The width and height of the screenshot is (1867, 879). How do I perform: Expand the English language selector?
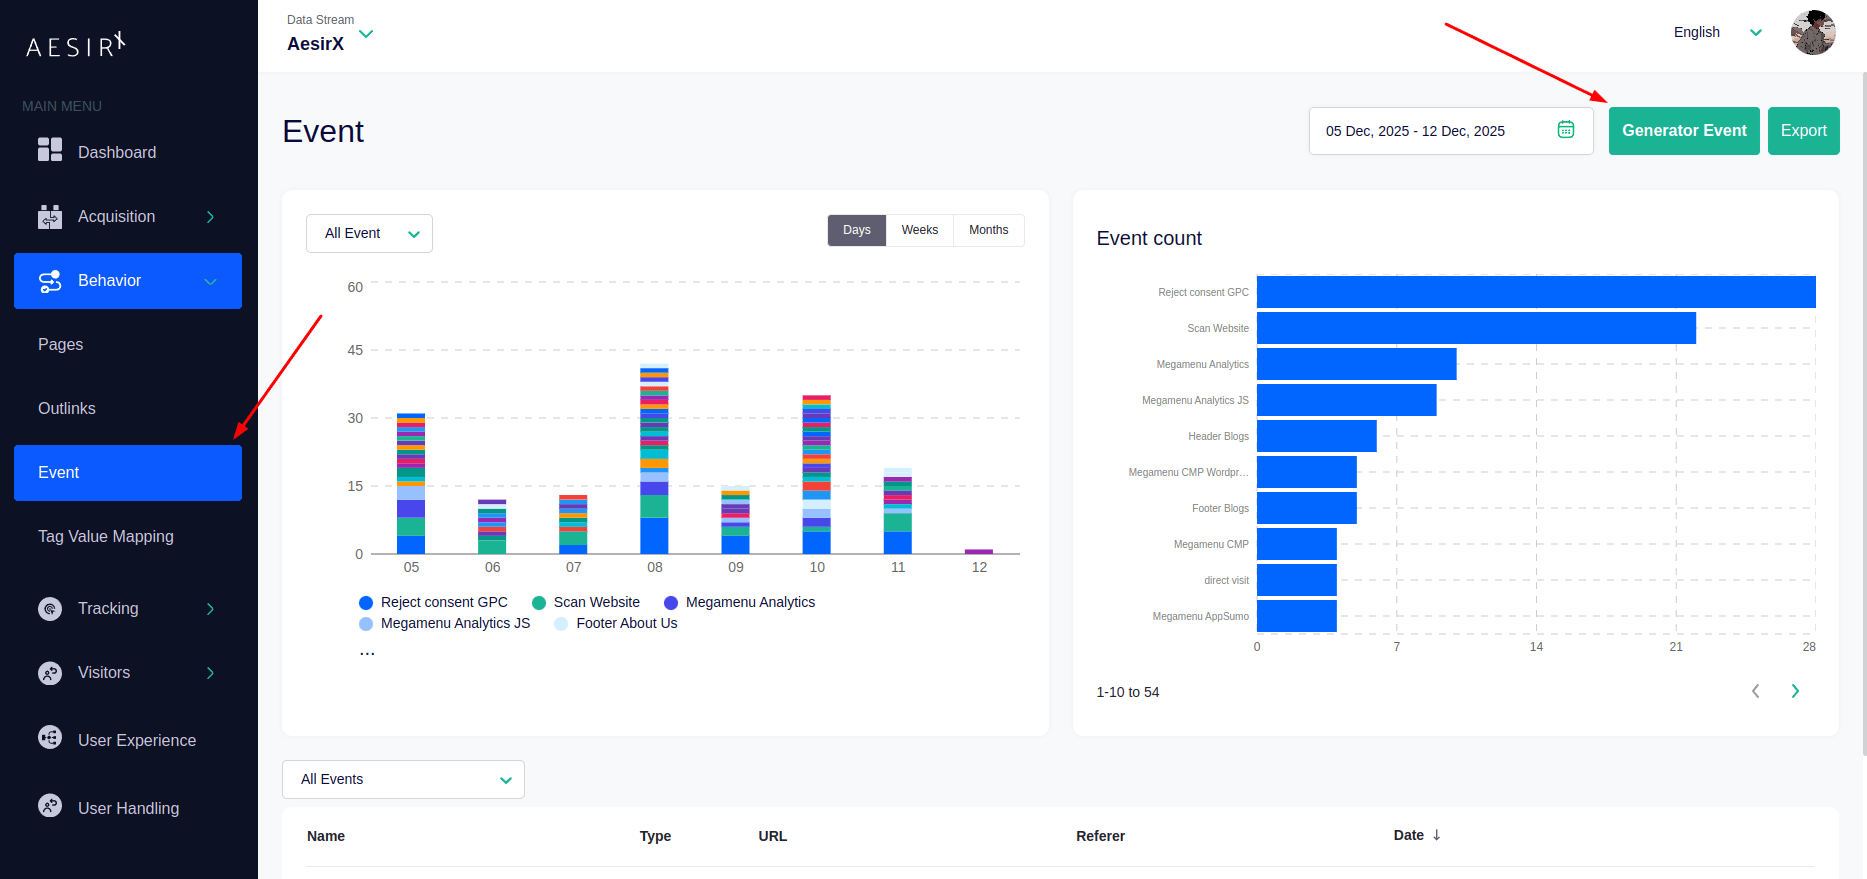(x=1716, y=32)
